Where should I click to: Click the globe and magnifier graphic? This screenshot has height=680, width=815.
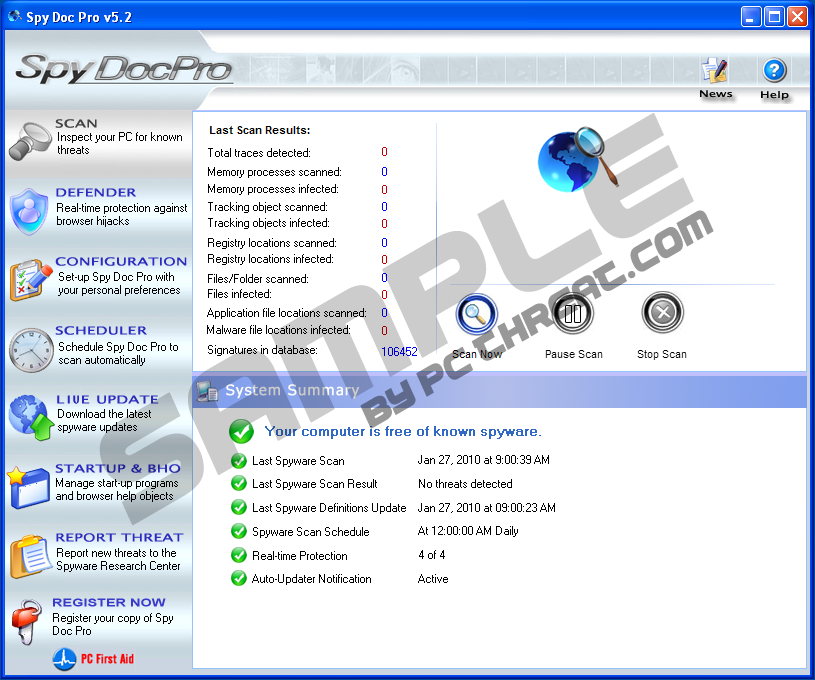click(x=578, y=159)
